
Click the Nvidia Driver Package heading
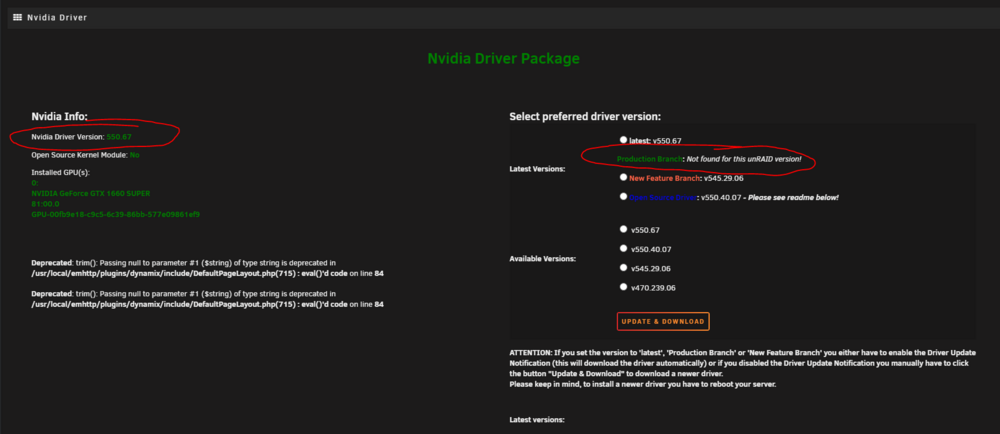503,59
